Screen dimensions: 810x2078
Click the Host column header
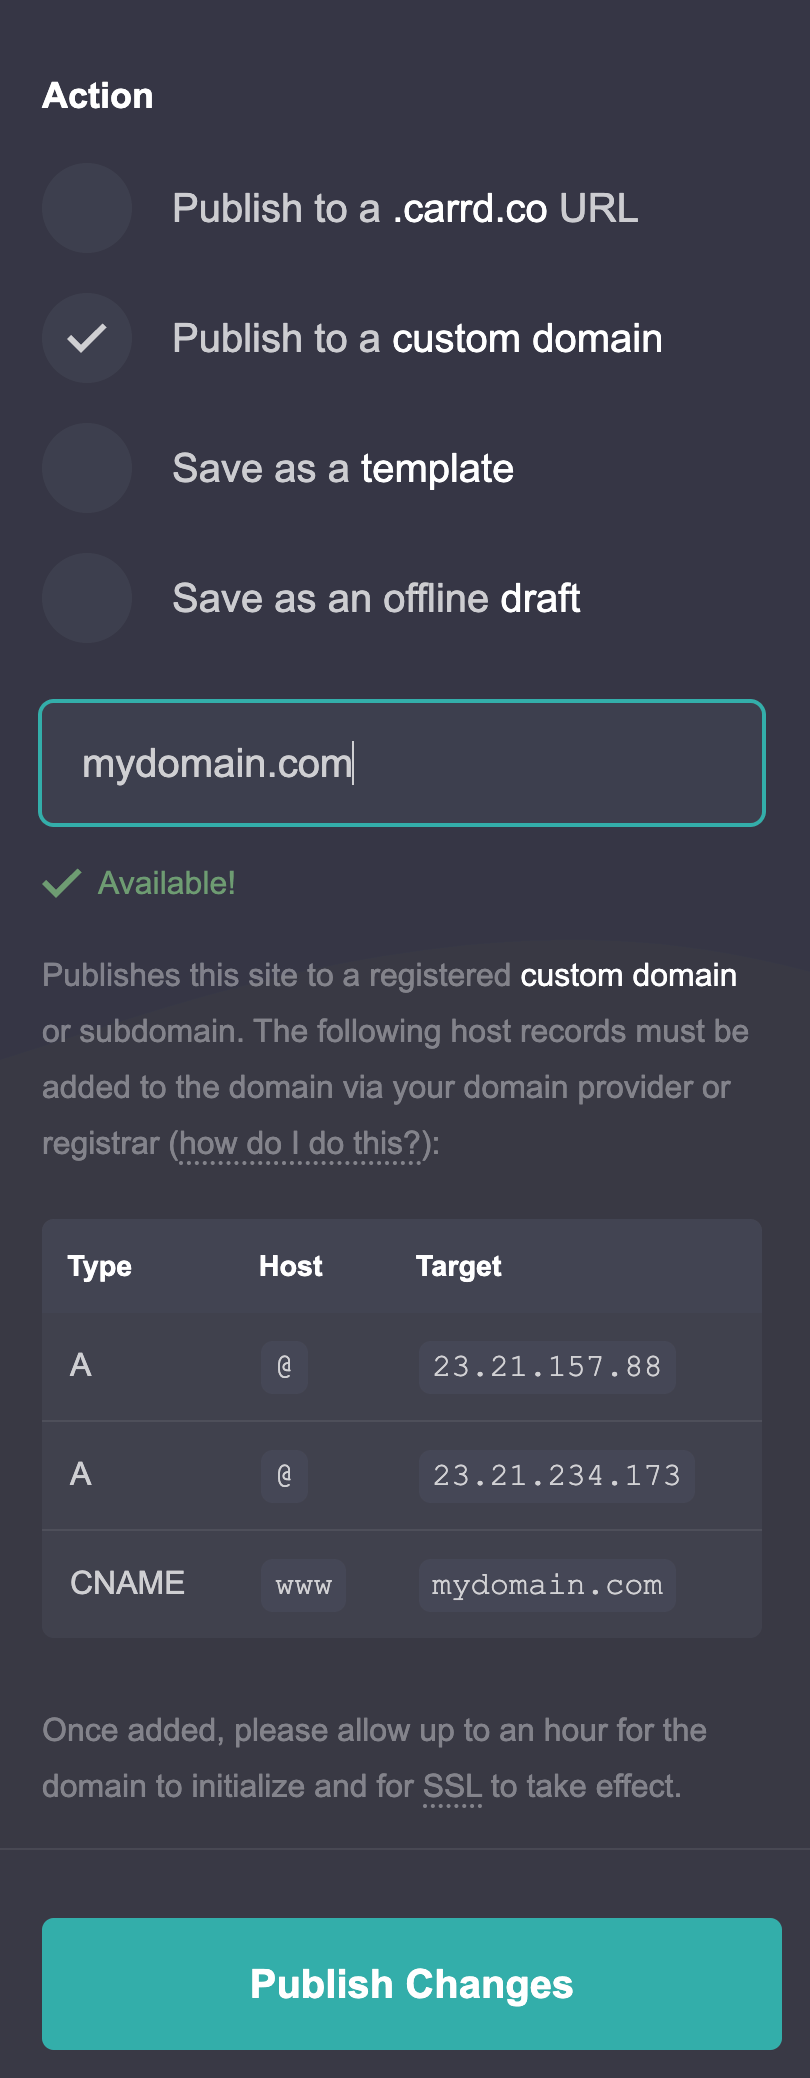coord(290,1266)
